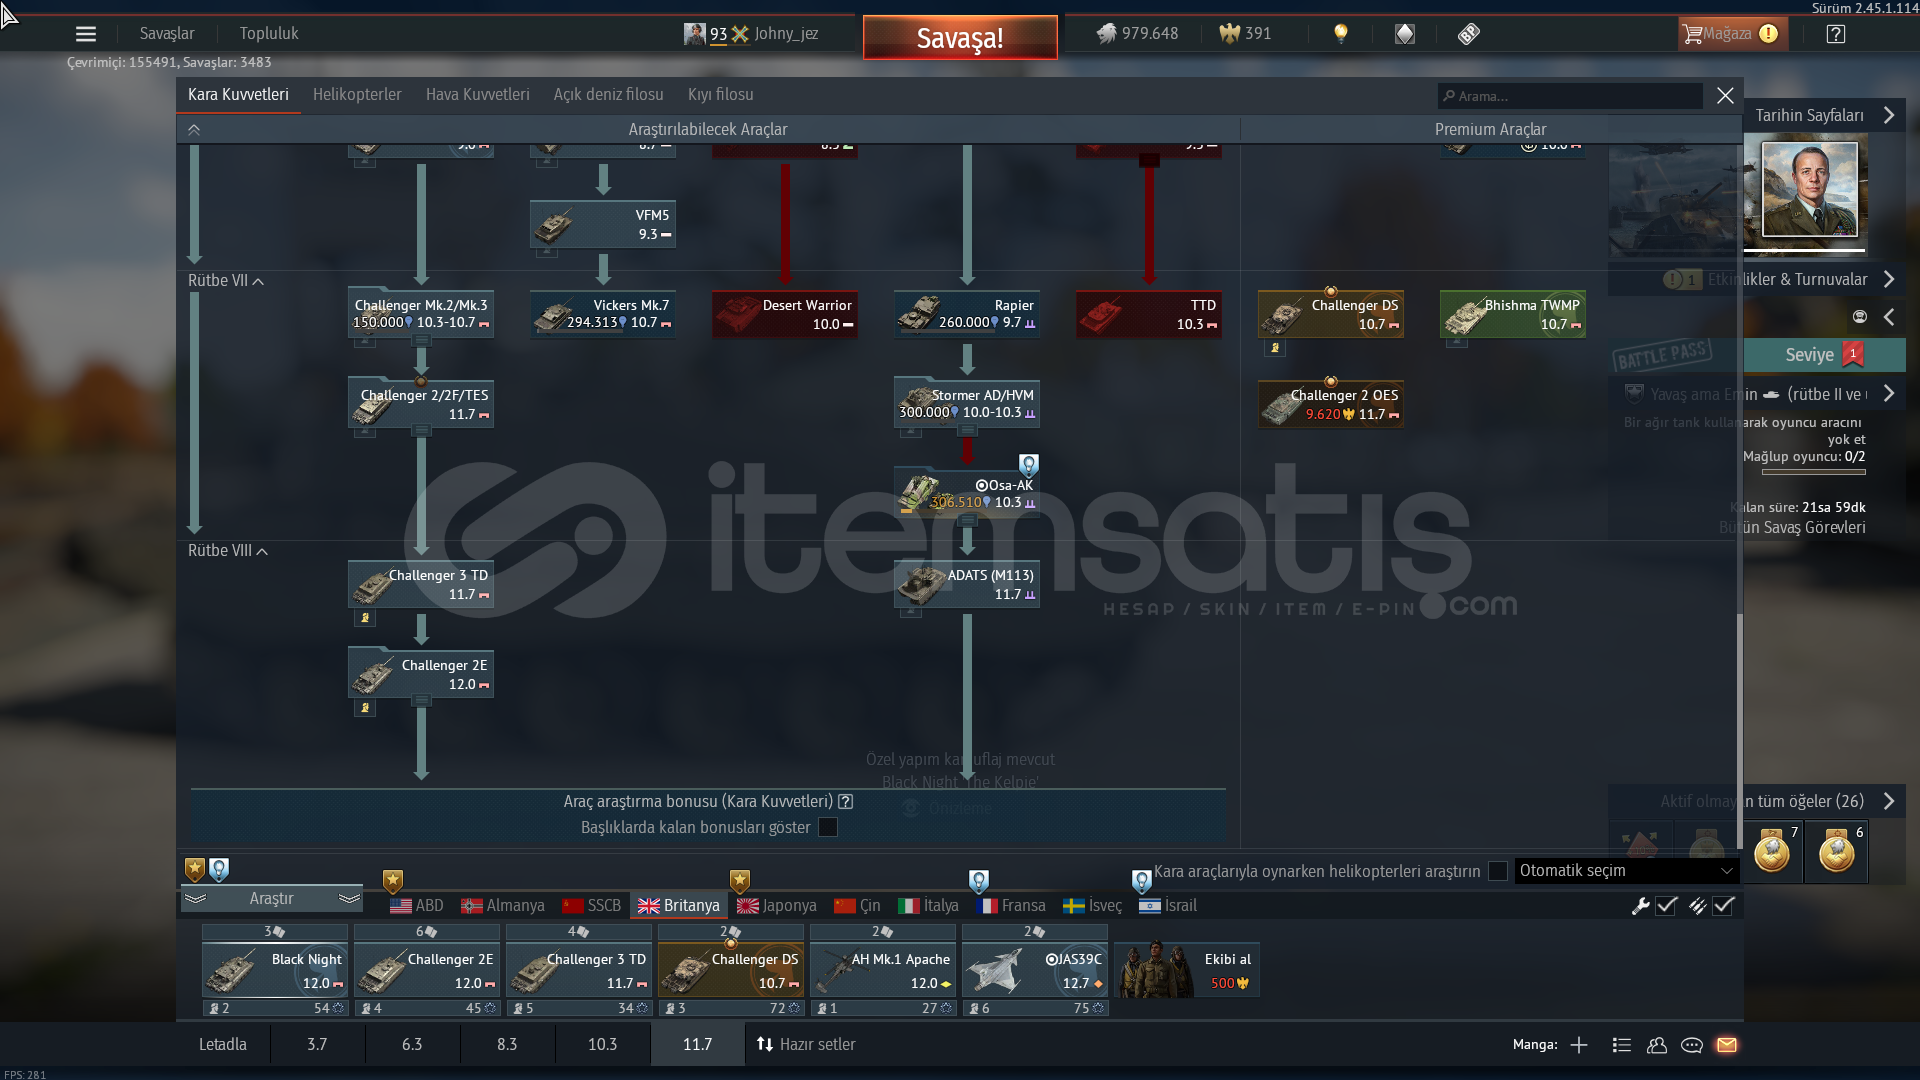
Task: Select the TTD vehicle card
Action: click(1149, 314)
